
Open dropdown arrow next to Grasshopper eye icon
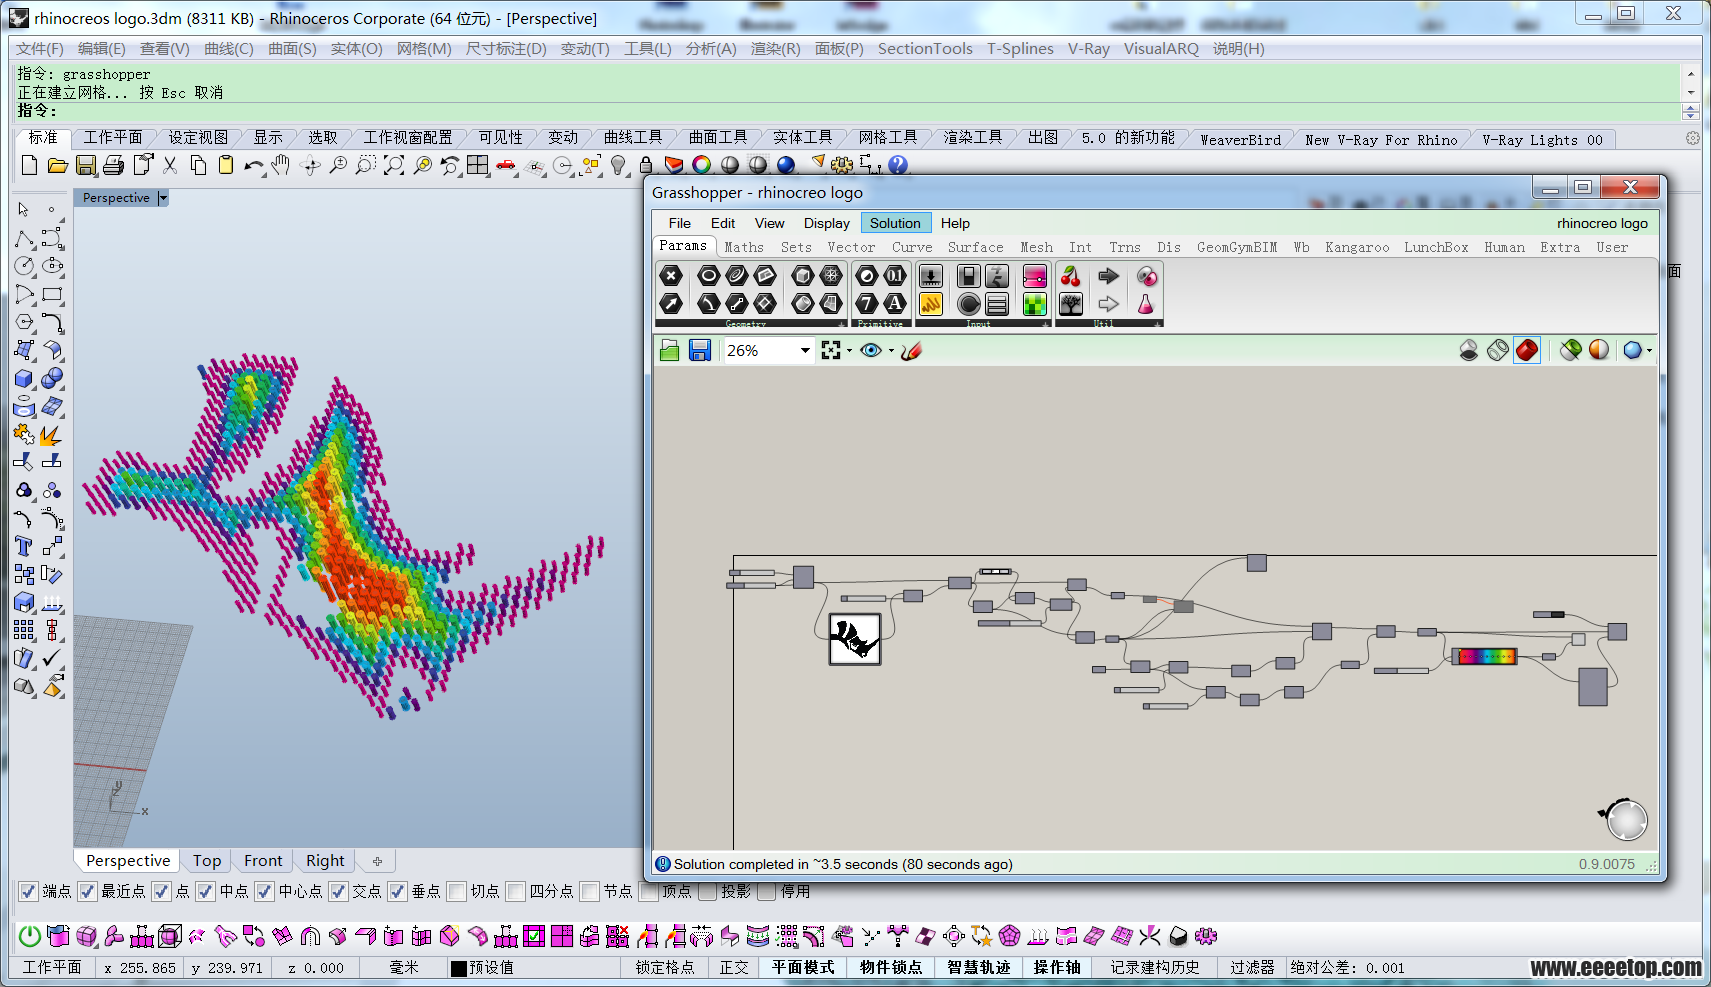[x=891, y=351]
